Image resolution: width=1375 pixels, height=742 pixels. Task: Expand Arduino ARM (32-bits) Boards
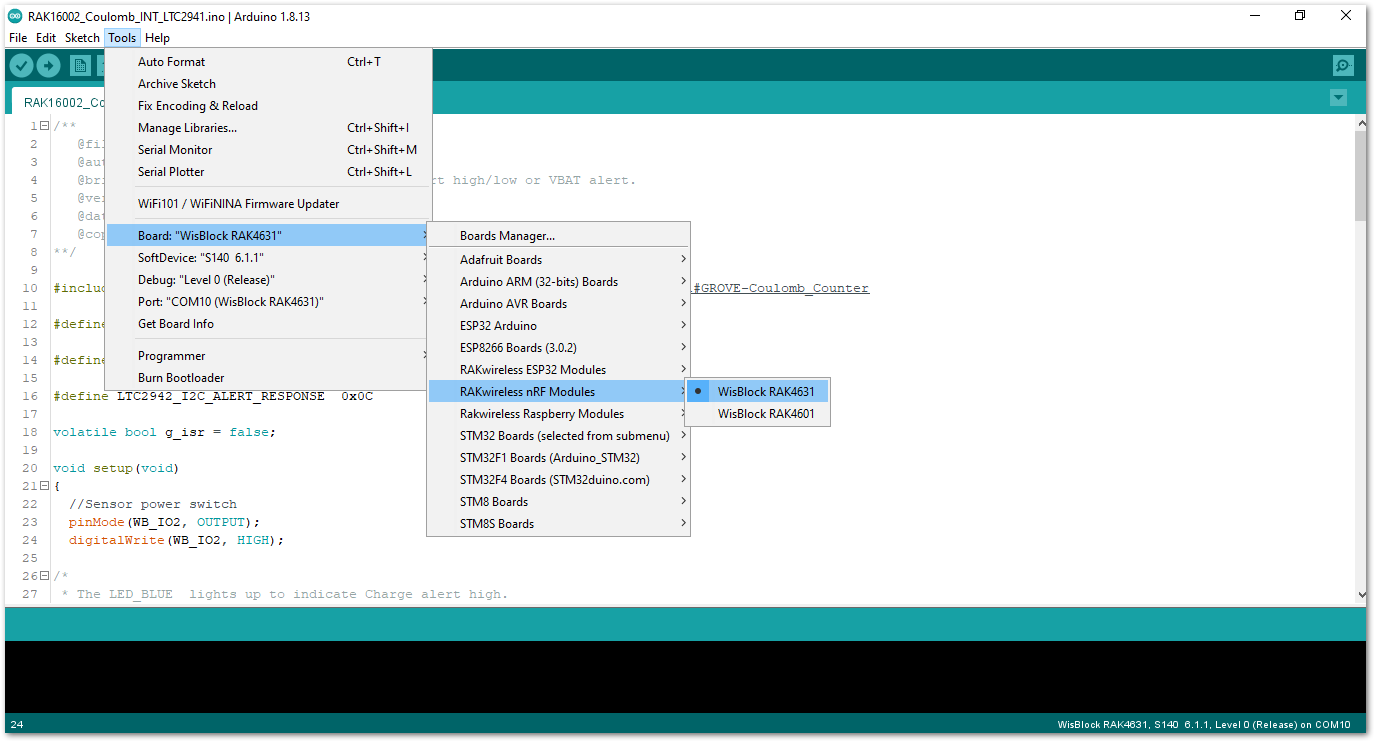(x=558, y=282)
